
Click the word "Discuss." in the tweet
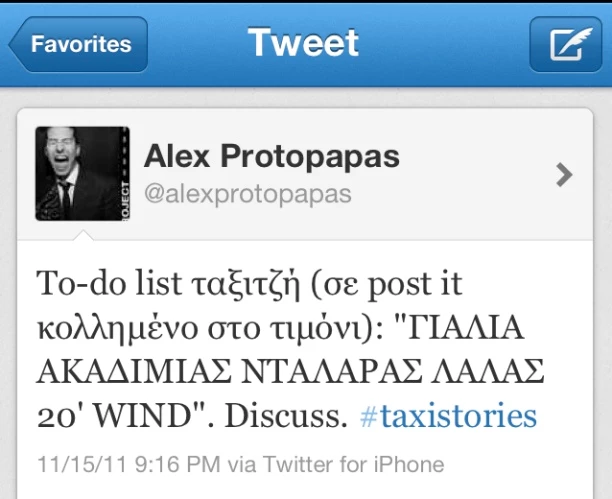[x=286, y=416]
